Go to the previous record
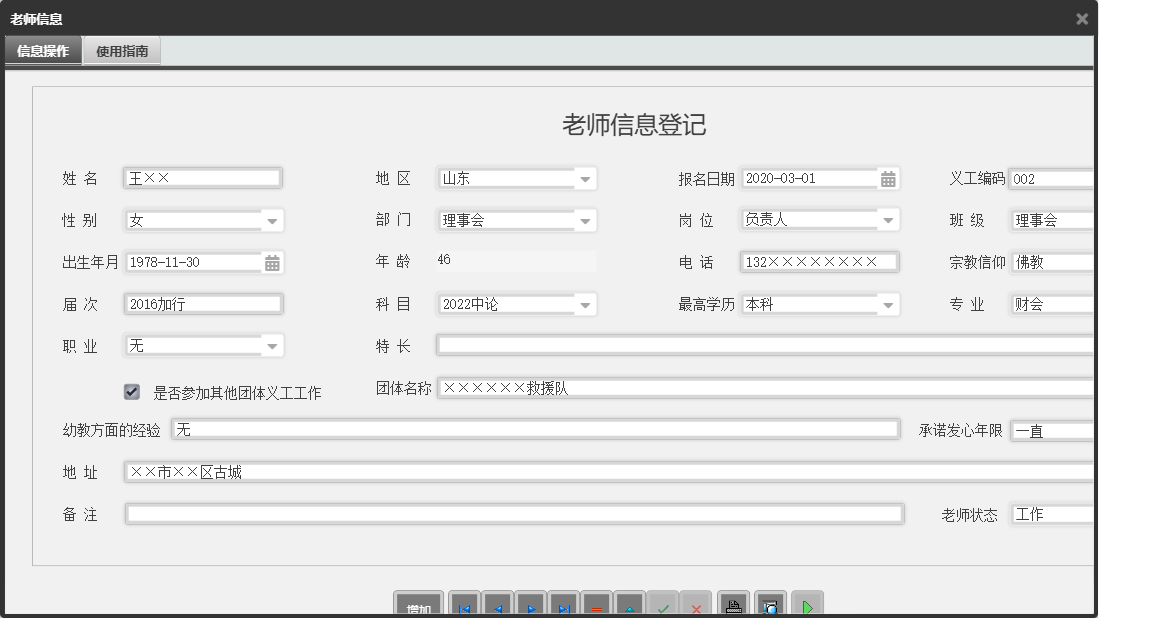The width and height of the screenshot is (1174, 627). (x=498, y=605)
